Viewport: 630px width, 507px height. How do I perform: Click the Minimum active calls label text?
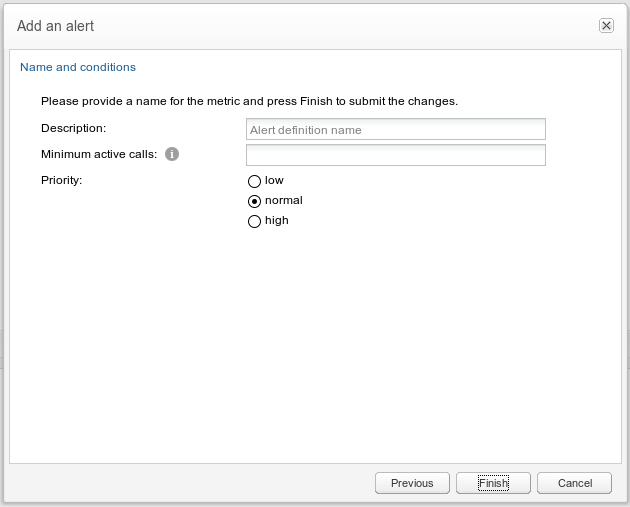pyautogui.click(x=99, y=154)
